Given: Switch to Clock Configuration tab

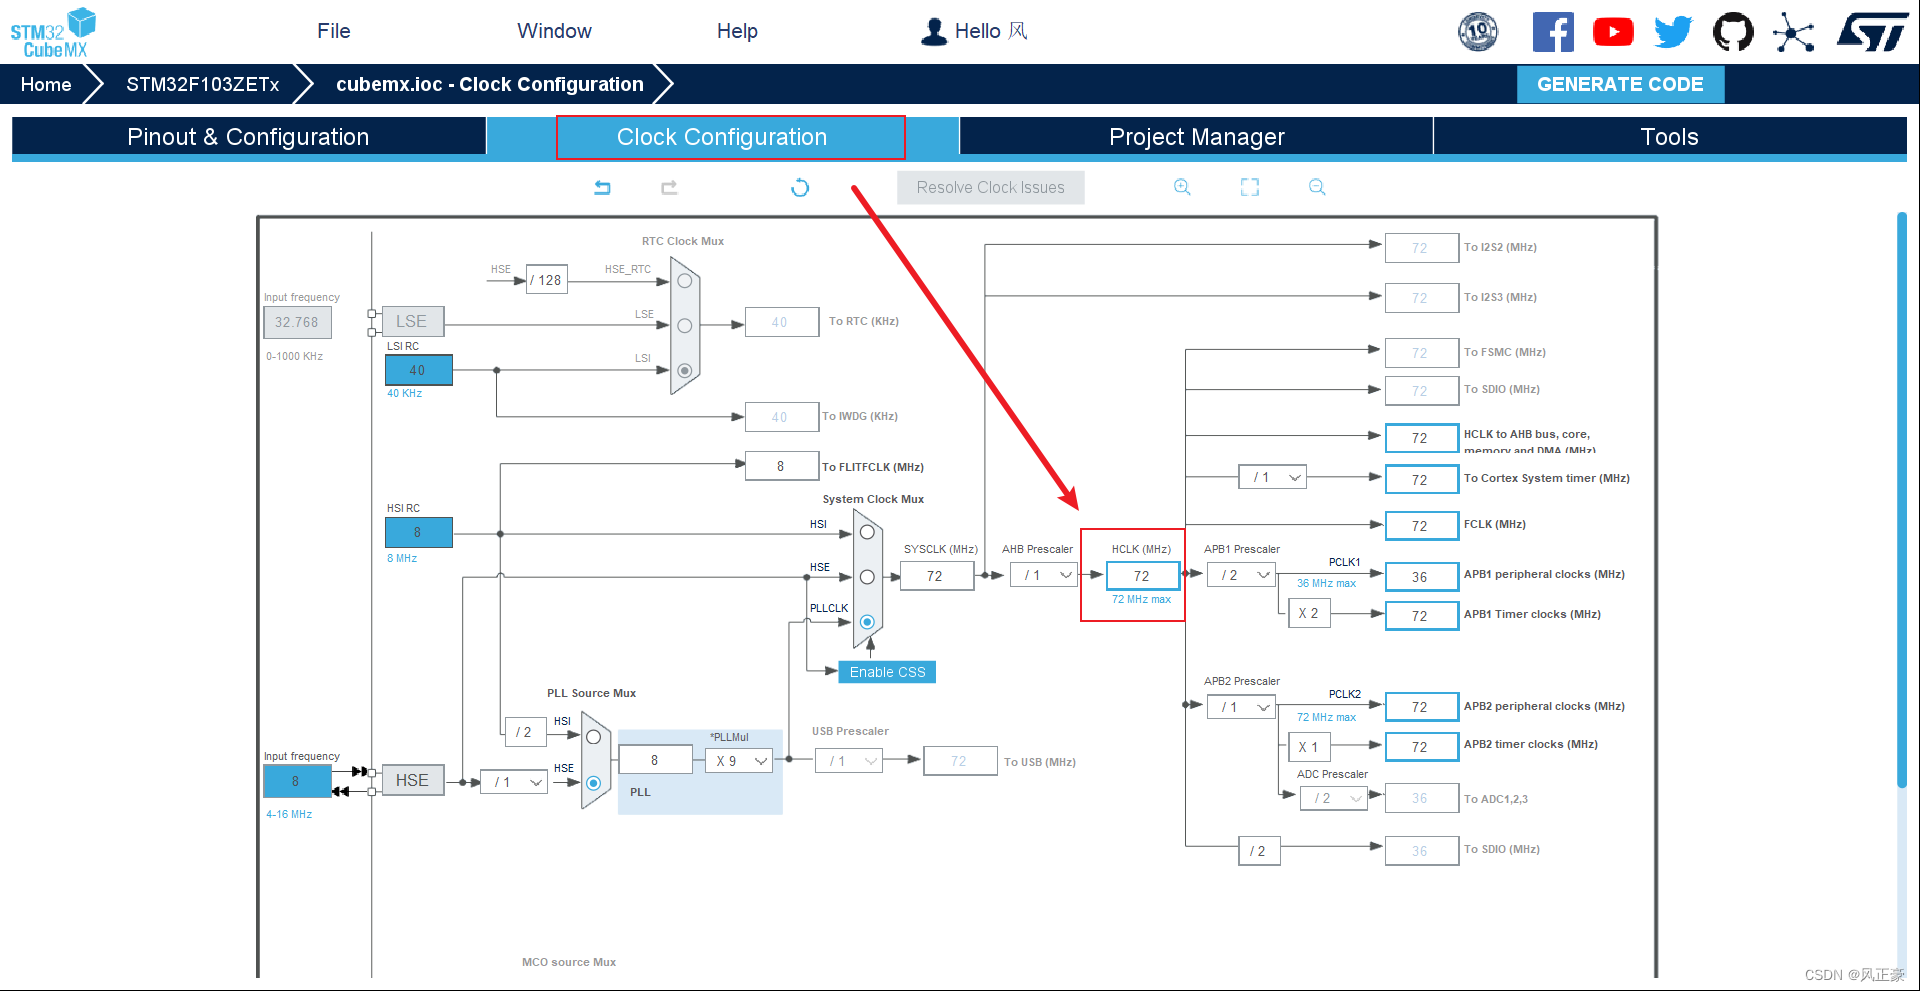Looking at the screenshot, I should click(x=722, y=137).
